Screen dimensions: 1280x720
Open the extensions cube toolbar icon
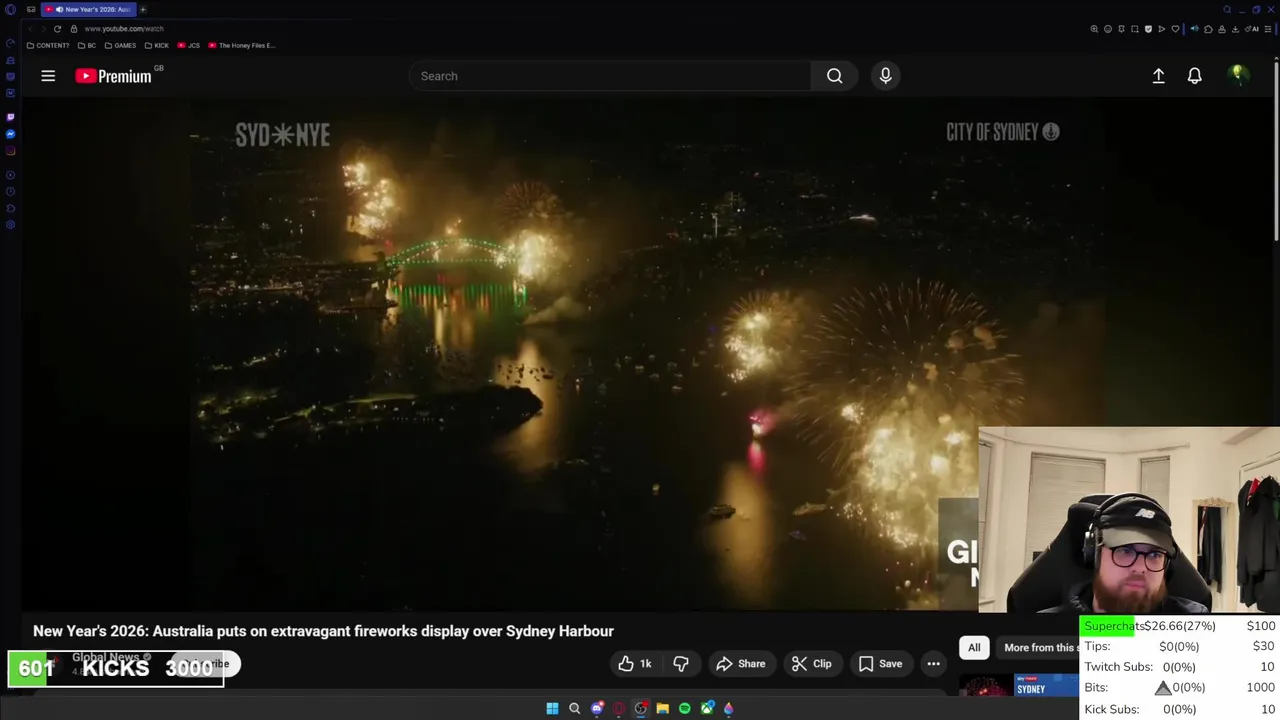coord(1208,29)
